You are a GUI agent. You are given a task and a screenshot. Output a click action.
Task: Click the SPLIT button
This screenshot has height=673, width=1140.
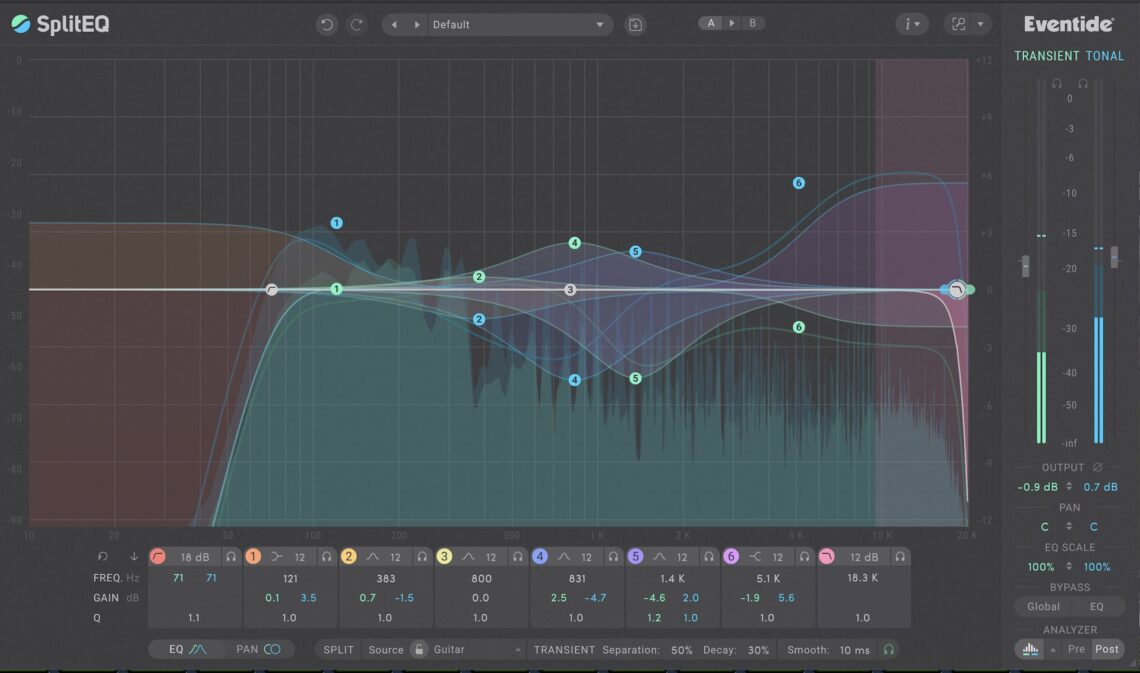click(x=338, y=650)
